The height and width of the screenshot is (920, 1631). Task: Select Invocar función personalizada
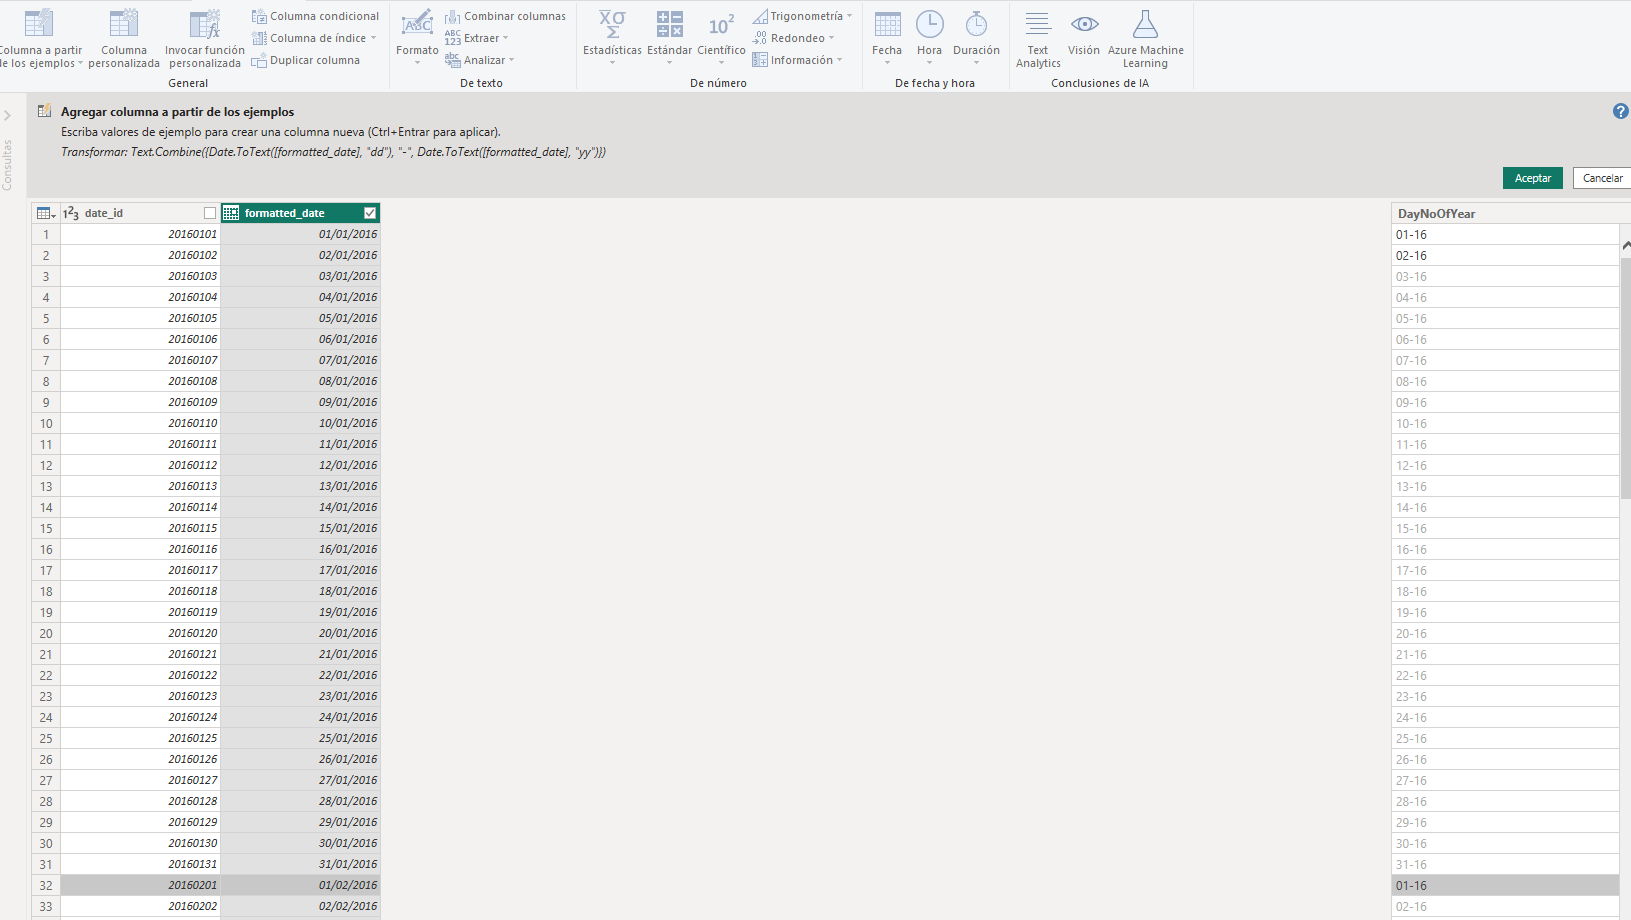click(x=205, y=39)
